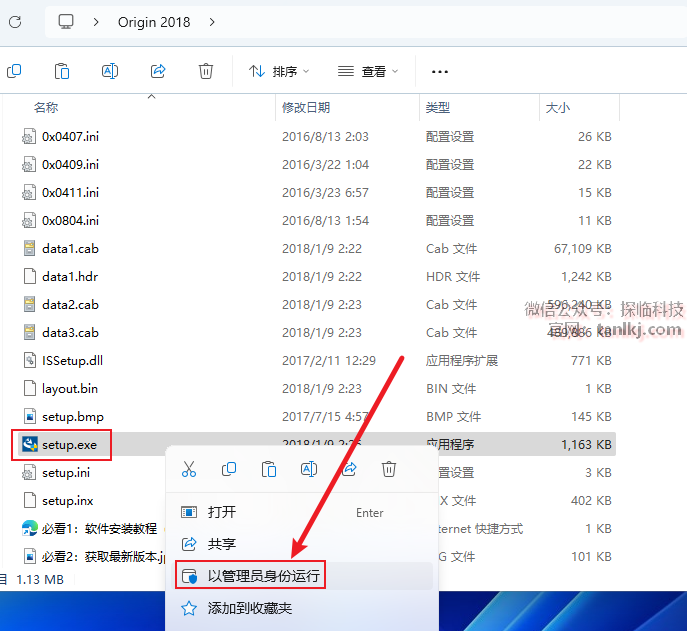Choose 打开 in the context menu

coord(303,512)
